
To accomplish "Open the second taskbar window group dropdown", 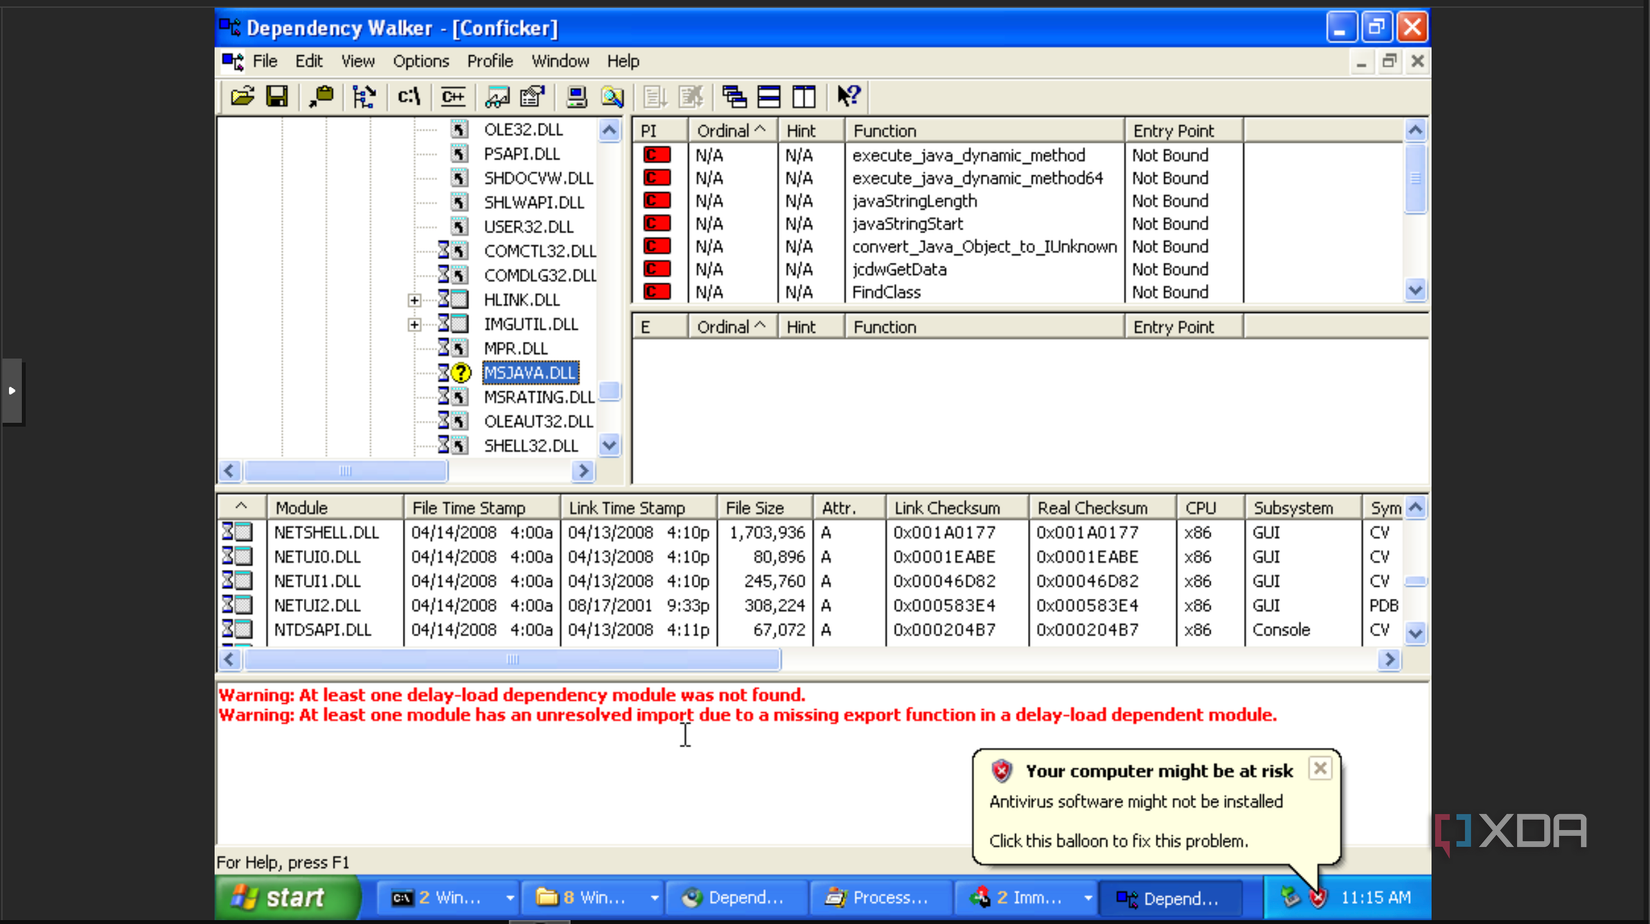I will point(655,897).
